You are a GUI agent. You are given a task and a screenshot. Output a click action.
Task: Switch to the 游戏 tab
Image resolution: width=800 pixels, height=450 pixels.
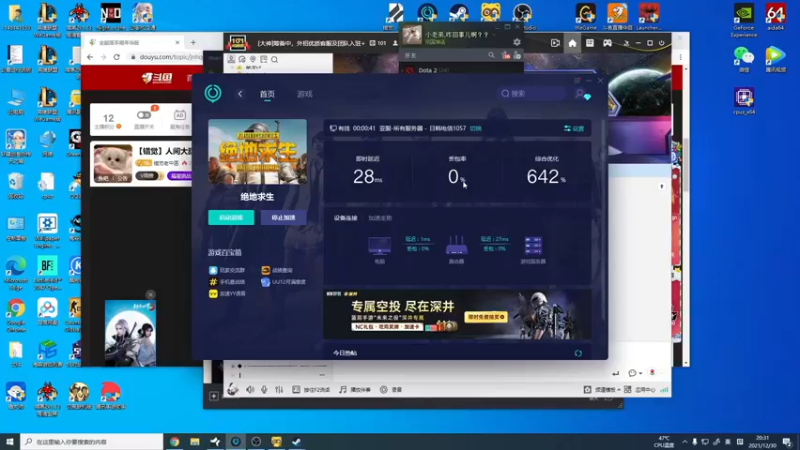[x=305, y=94]
